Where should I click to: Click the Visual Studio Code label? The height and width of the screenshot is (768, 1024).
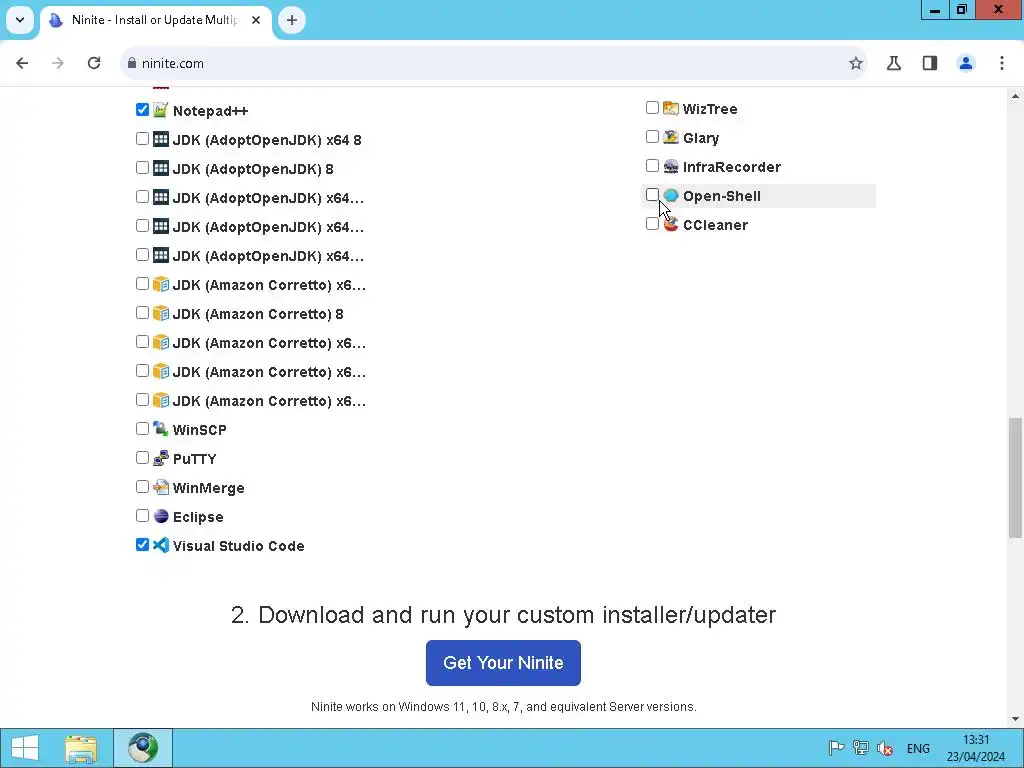[x=238, y=546]
